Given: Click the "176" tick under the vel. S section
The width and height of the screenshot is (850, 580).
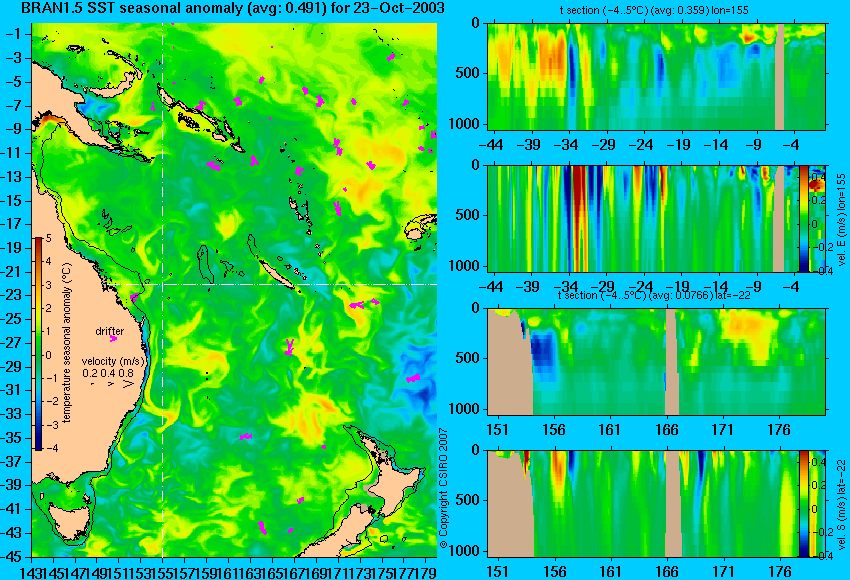Looking at the screenshot, I should coord(780,572).
